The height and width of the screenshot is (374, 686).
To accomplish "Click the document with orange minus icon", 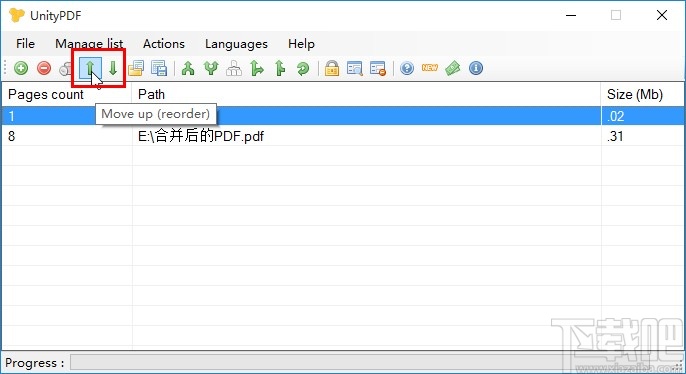I will pos(378,68).
